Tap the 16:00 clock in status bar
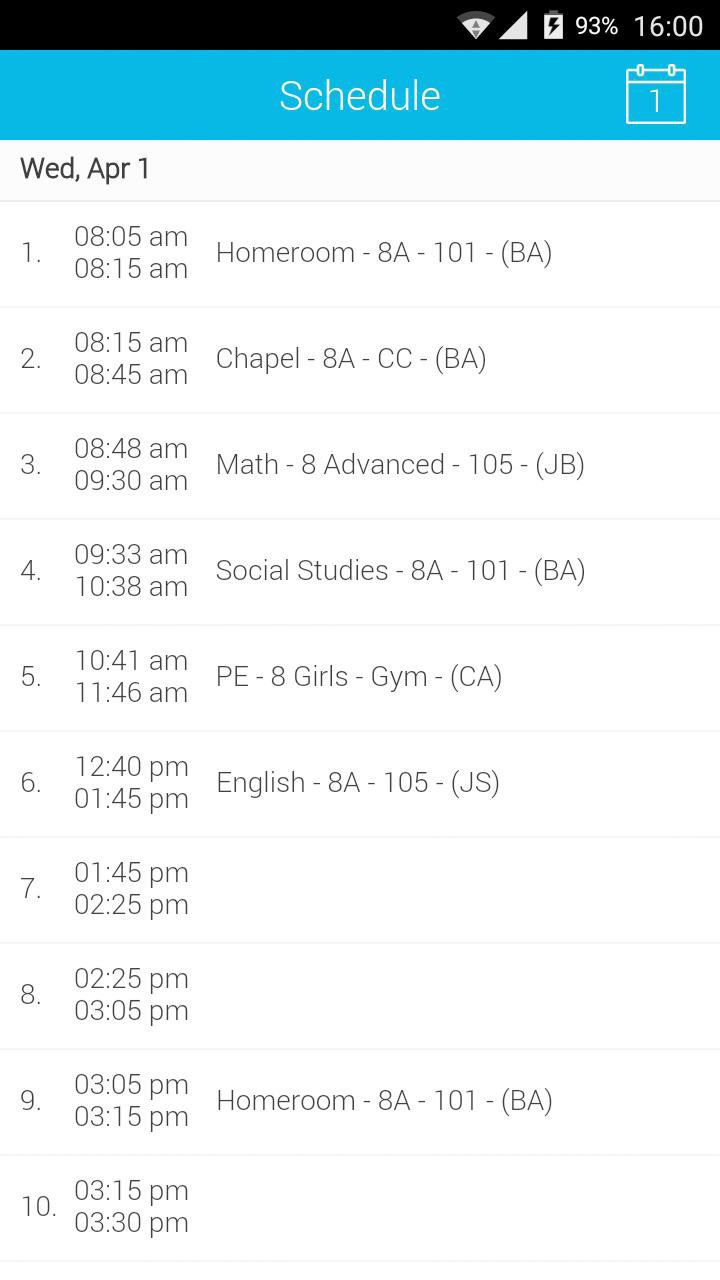The height and width of the screenshot is (1280, 720). 668,26
